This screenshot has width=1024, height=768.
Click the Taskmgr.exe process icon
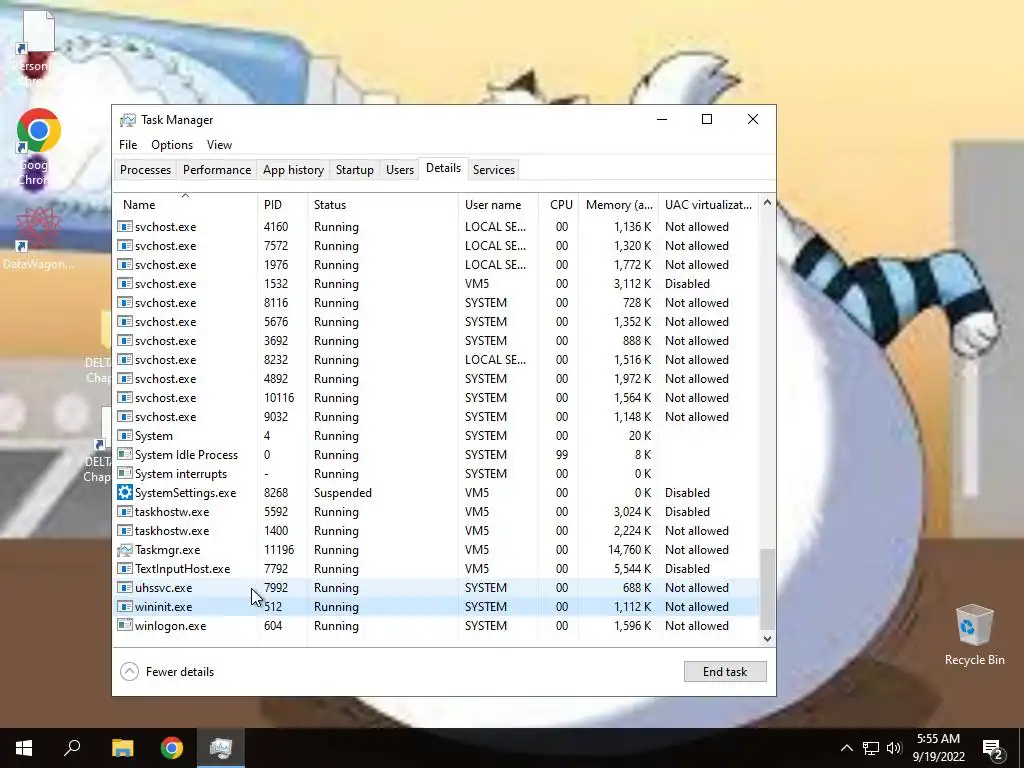[x=125, y=550]
